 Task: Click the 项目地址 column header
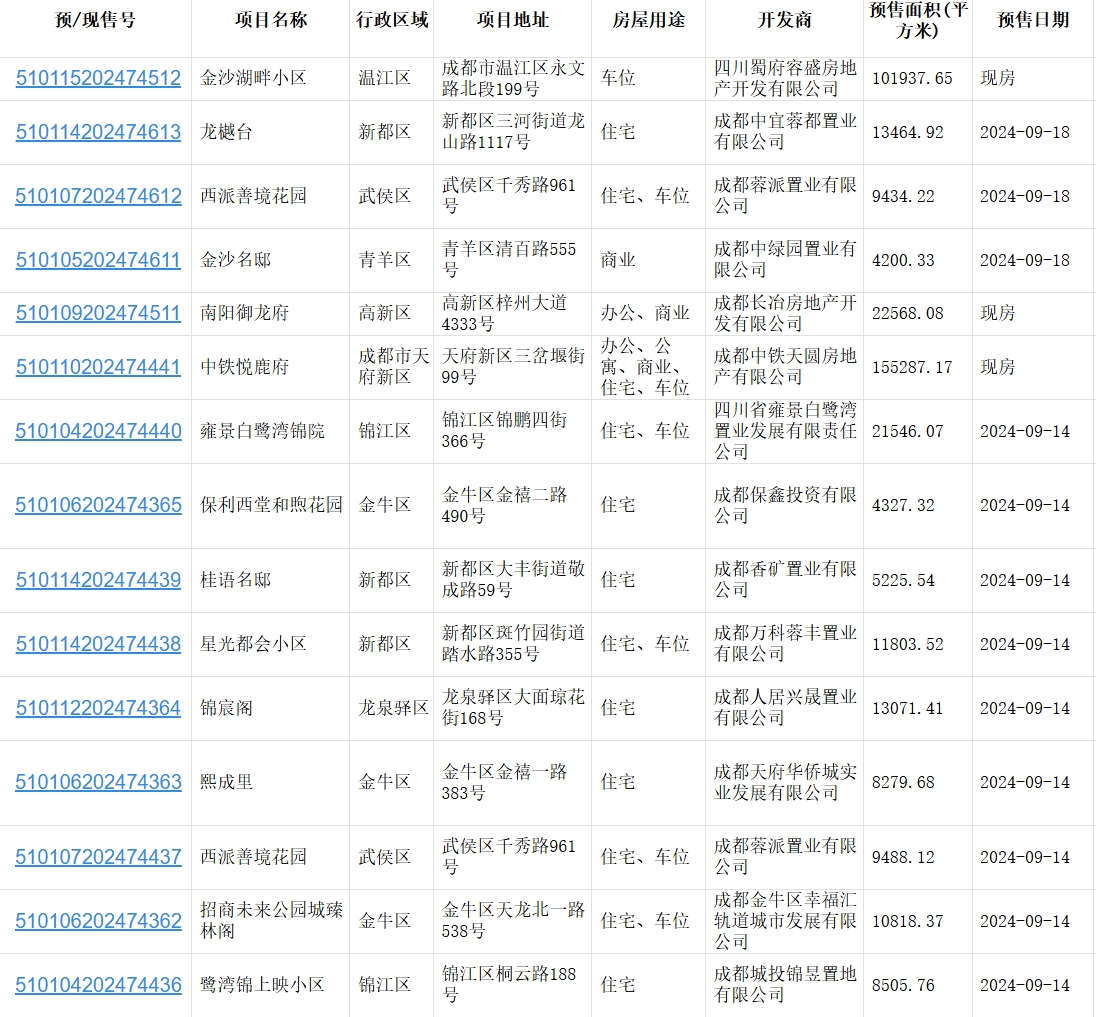(x=512, y=20)
